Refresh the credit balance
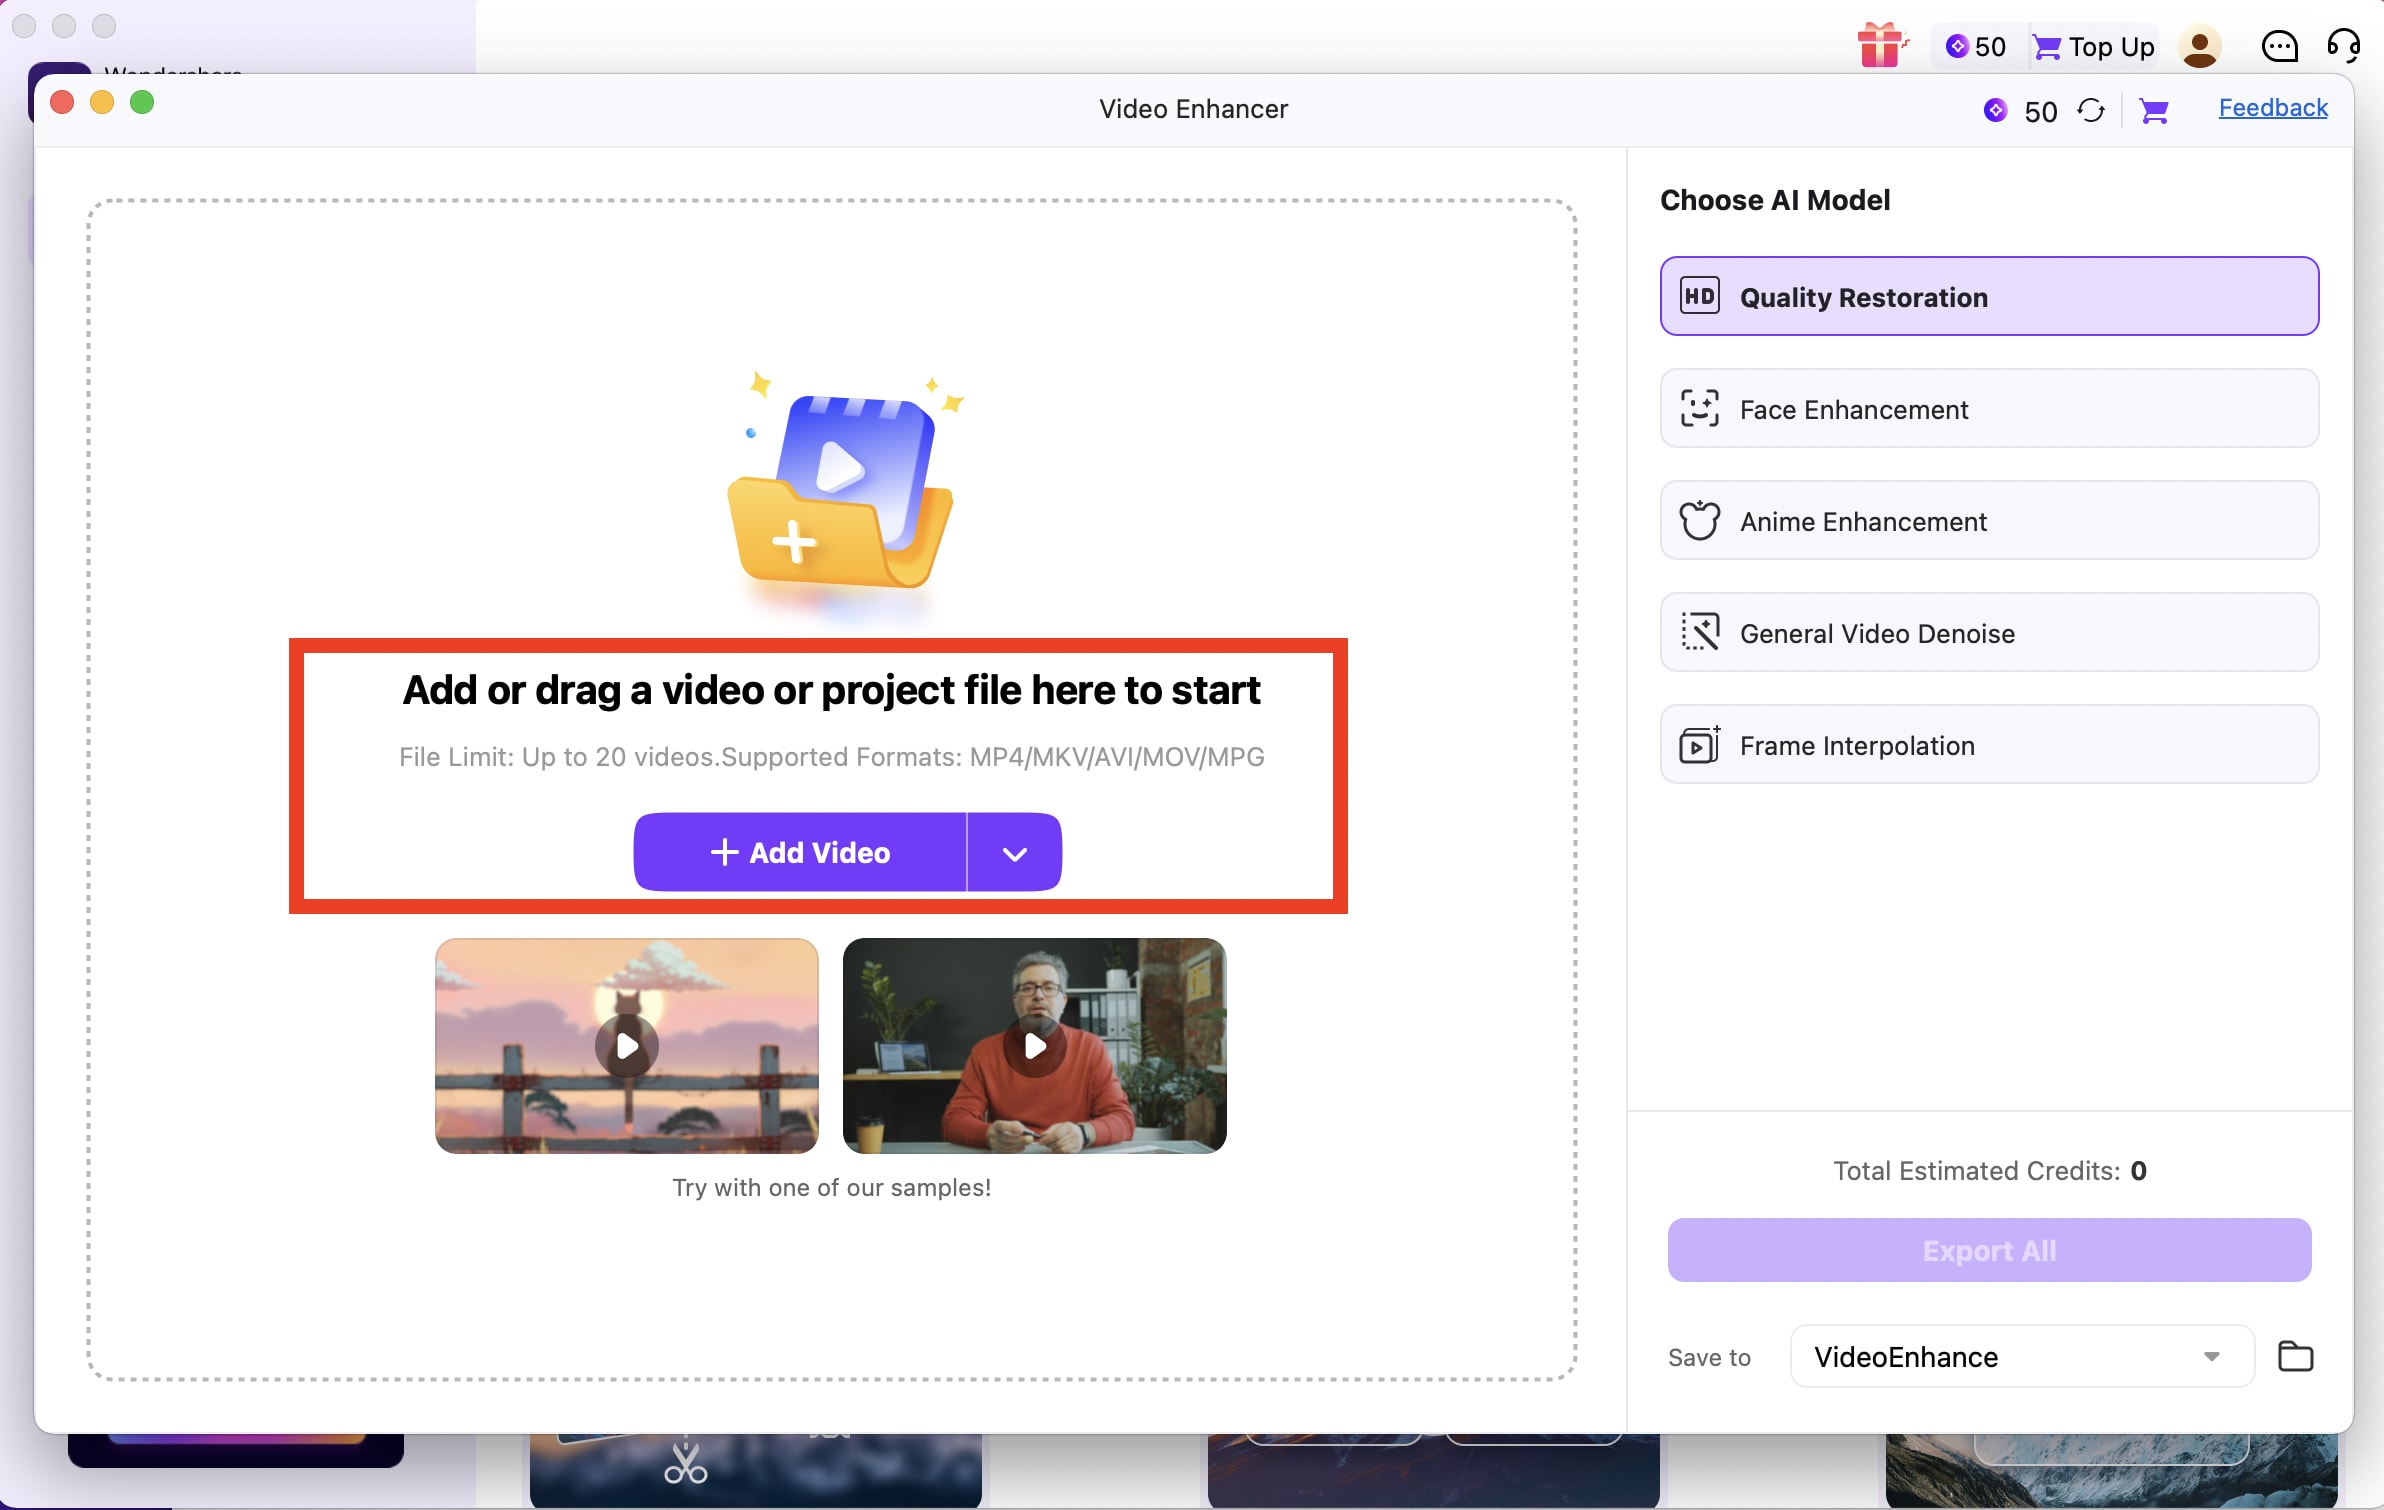Image resolution: width=2384 pixels, height=1510 pixels. pyautogui.click(x=2091, y=110)
